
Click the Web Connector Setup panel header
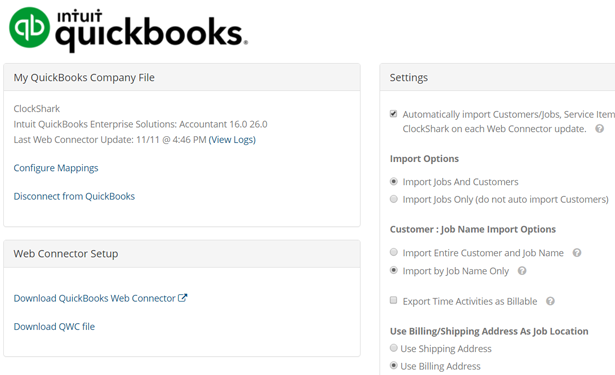pyautogui.click(x=182, y=254)
